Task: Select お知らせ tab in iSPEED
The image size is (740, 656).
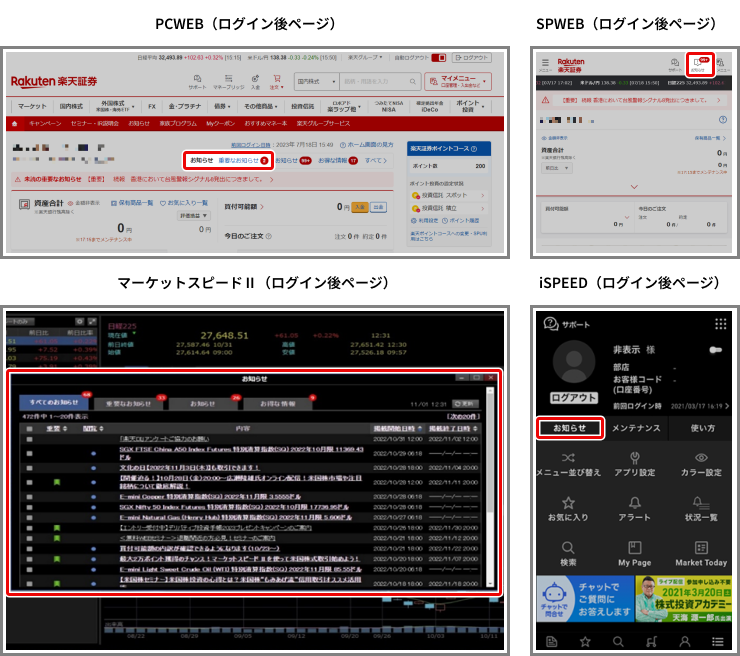Action: click(x=570, y=428)
